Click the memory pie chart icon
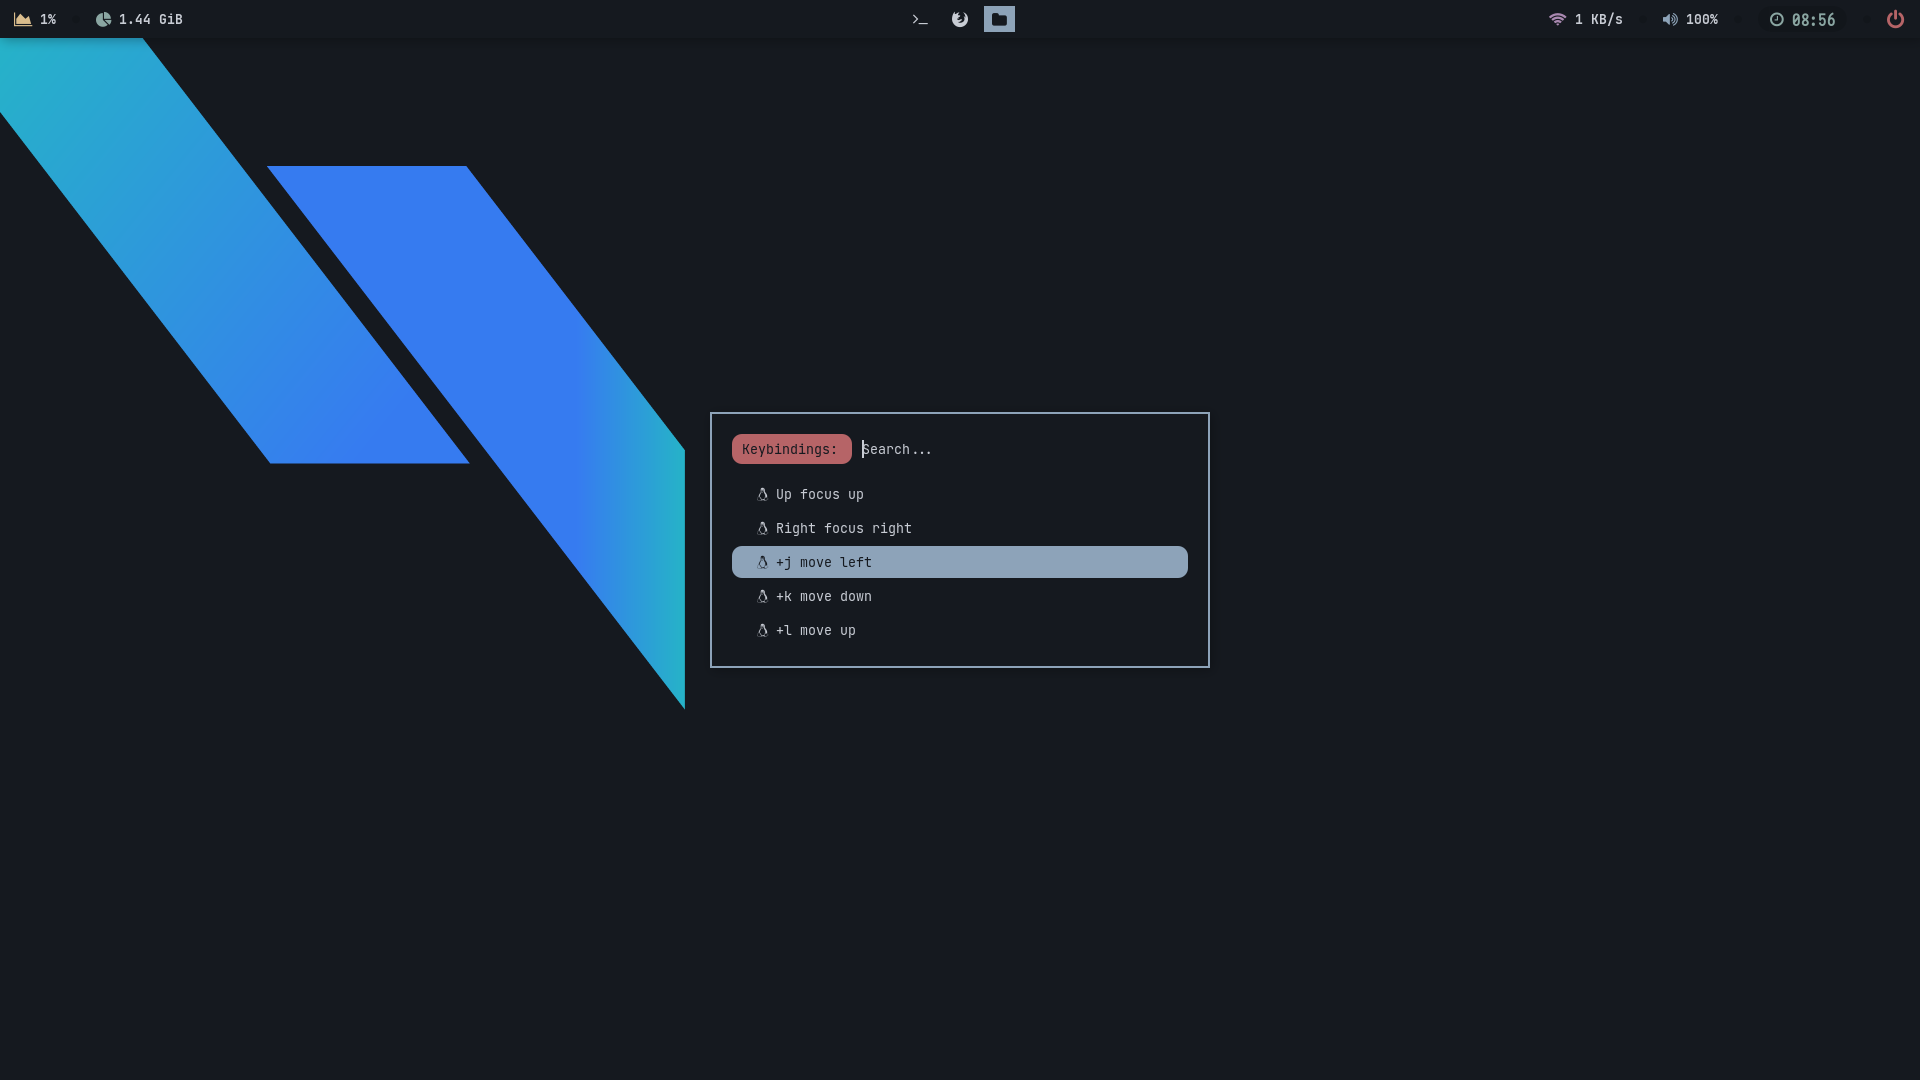1920x1080 pixels. pos(103,19)
